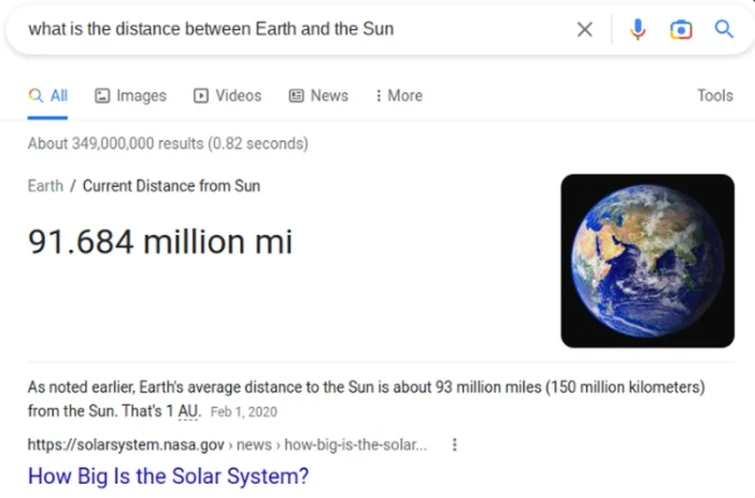Focus the search query input field
The image size is (755, 498).
290,29
